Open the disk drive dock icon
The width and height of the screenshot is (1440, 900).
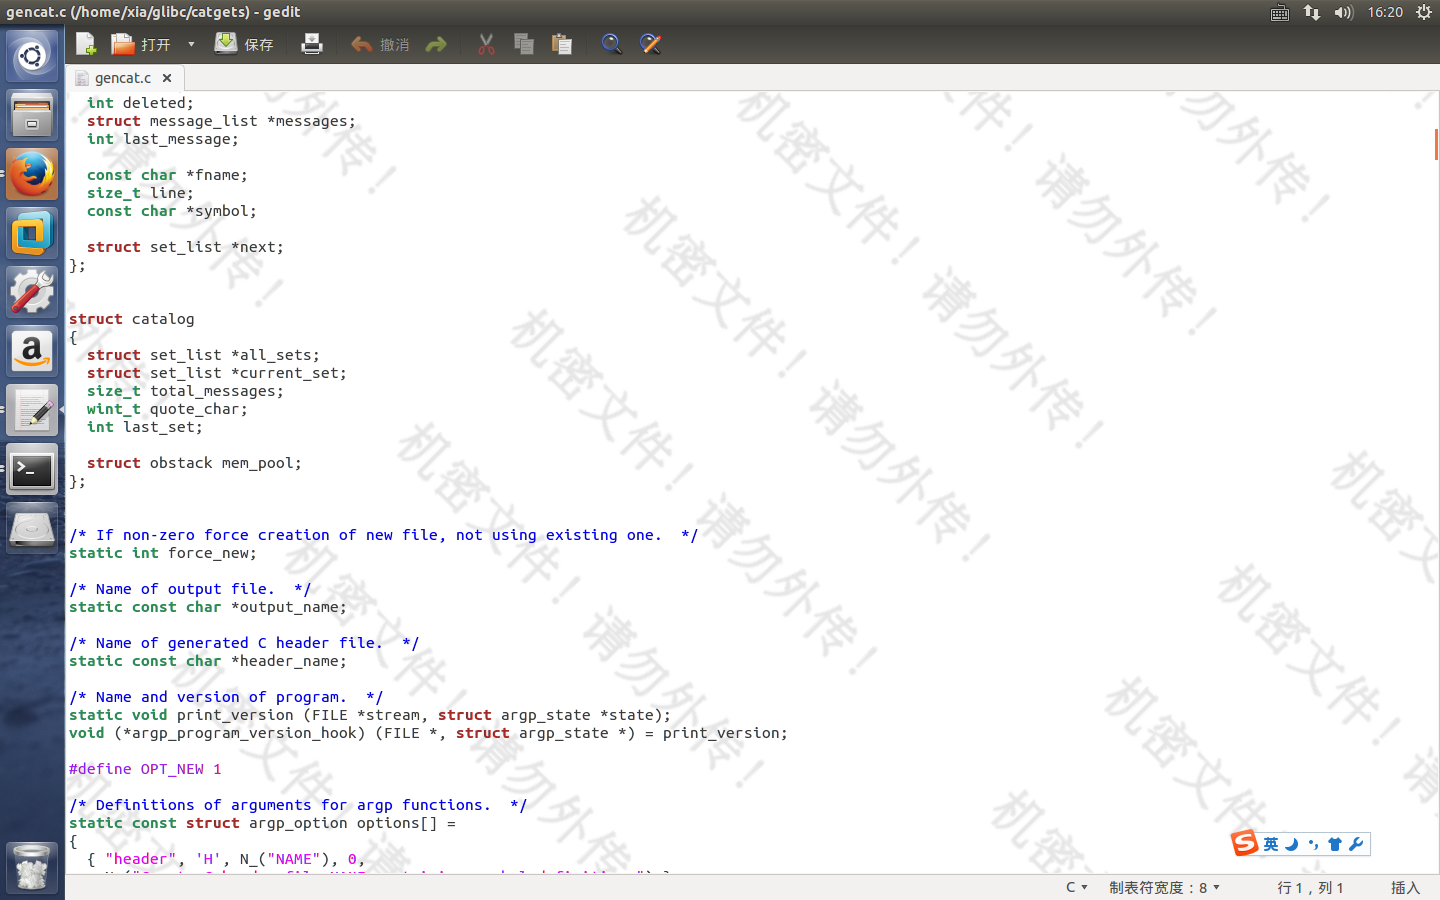[32, 528]
